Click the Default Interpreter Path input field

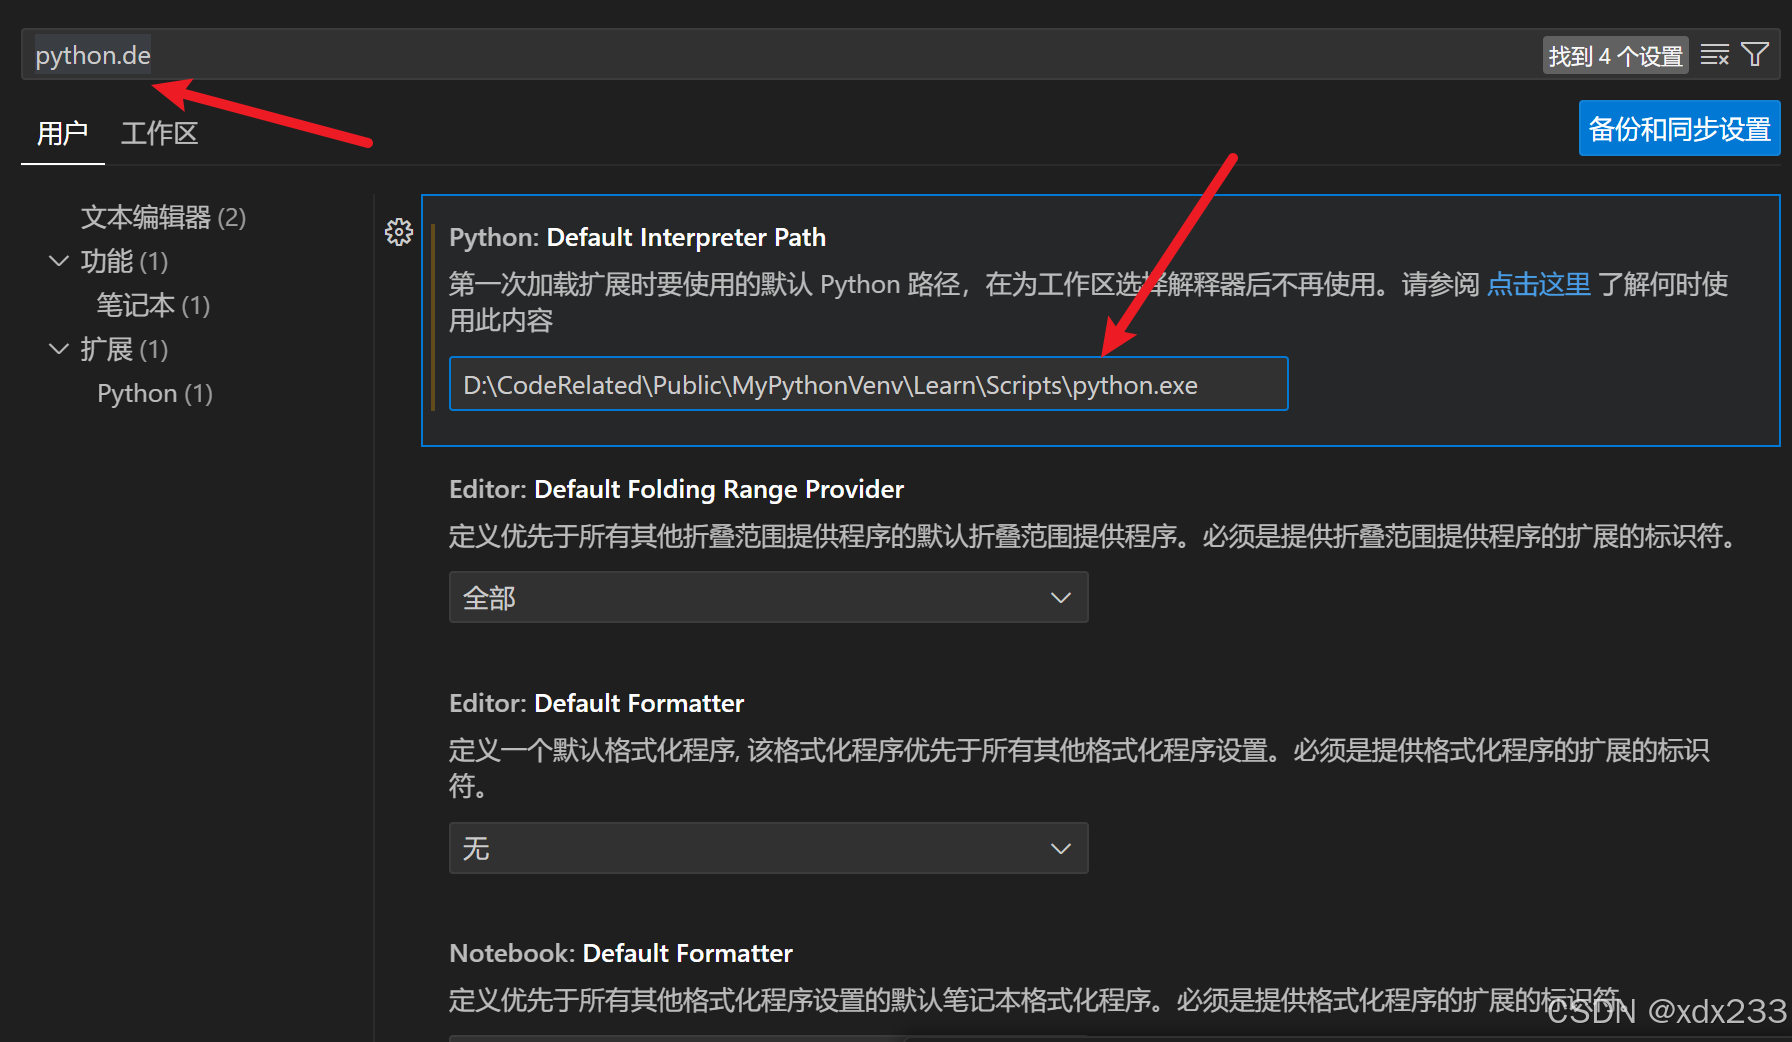tap(868, 384)
